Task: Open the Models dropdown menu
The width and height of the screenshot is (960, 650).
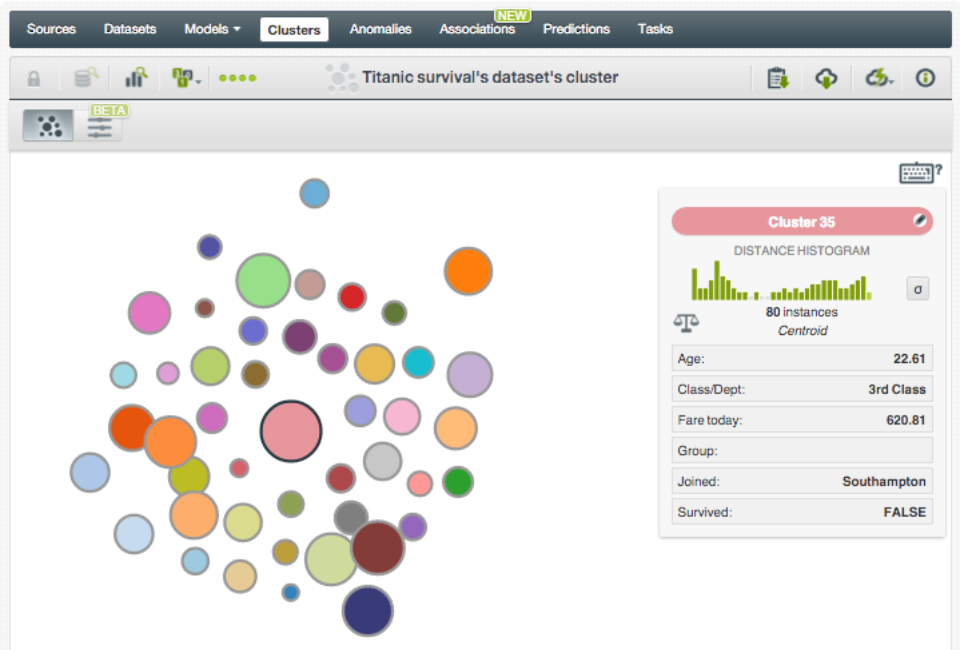Action: [212, 29]
